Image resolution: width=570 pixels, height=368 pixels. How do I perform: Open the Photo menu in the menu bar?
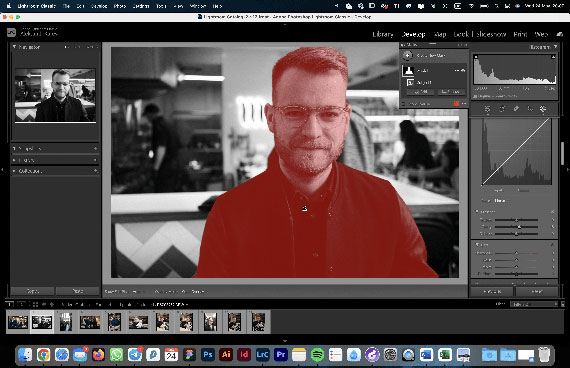pyautogui.click(x=120, y=6)
